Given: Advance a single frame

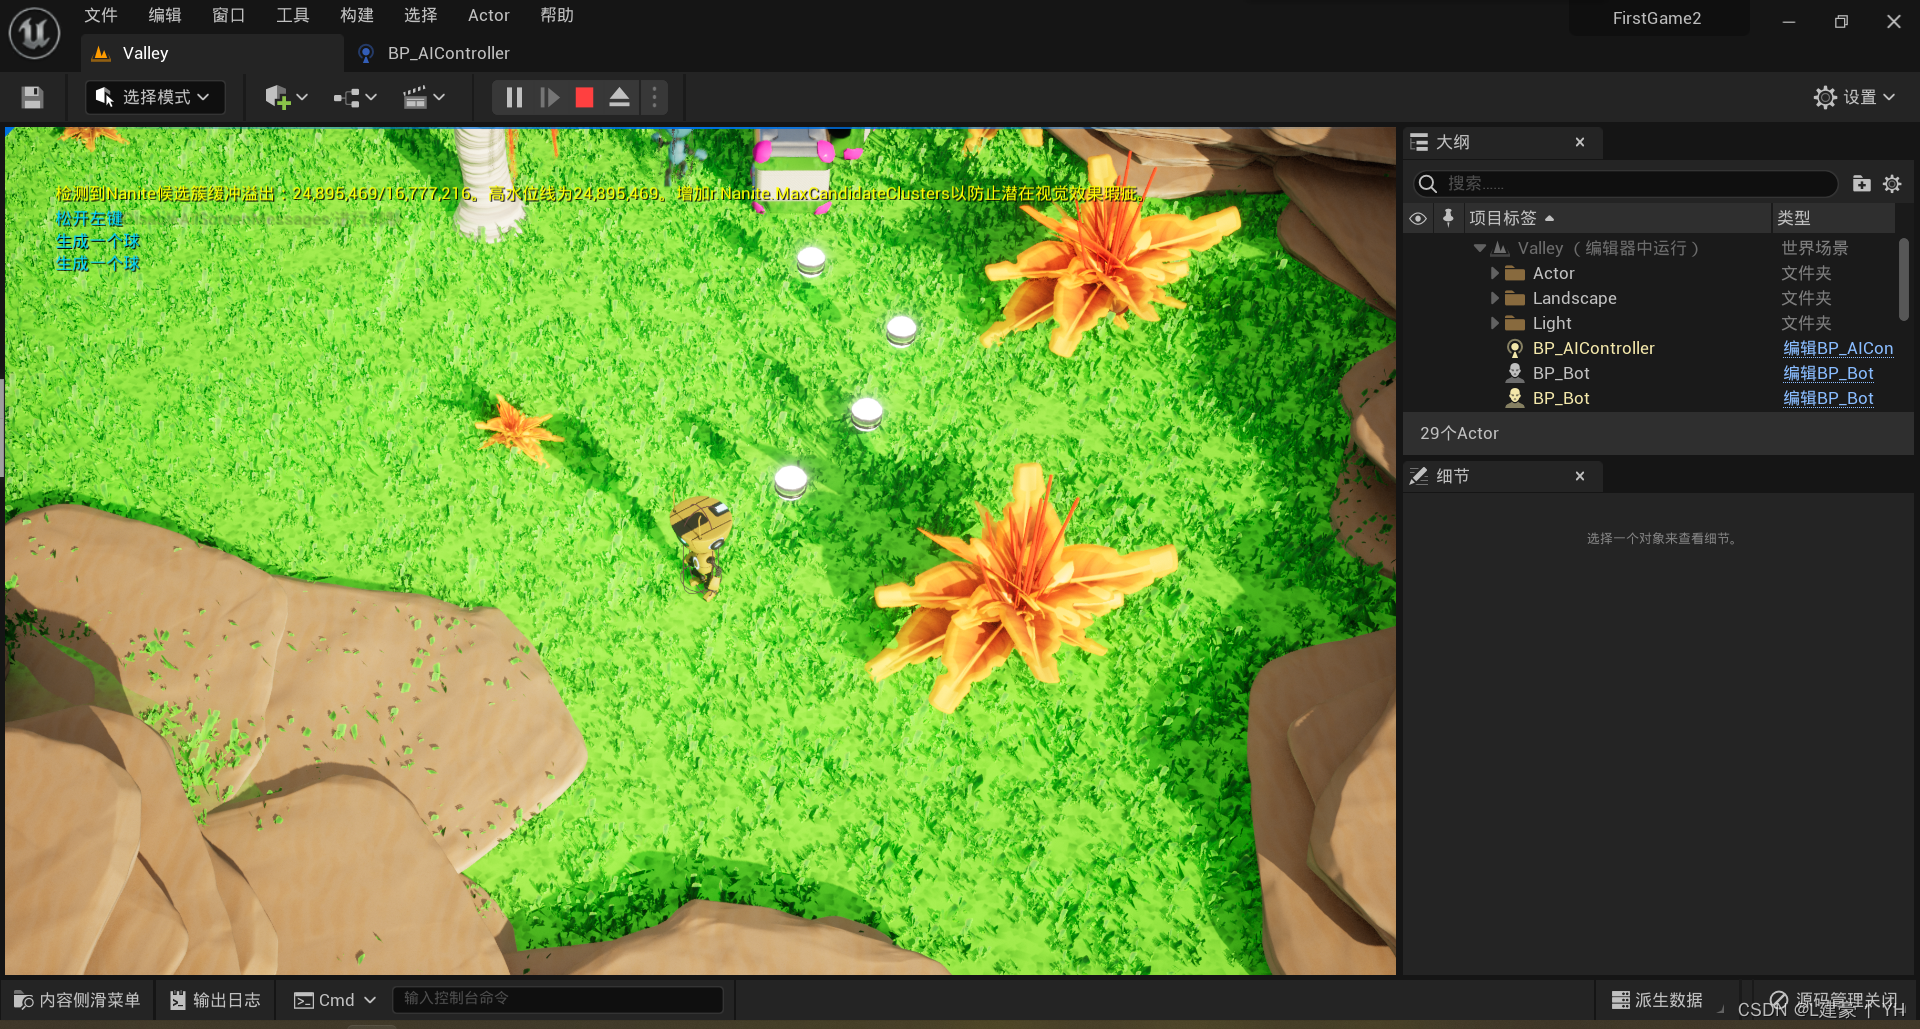Looking at the screenshot, I should (549, 97).
